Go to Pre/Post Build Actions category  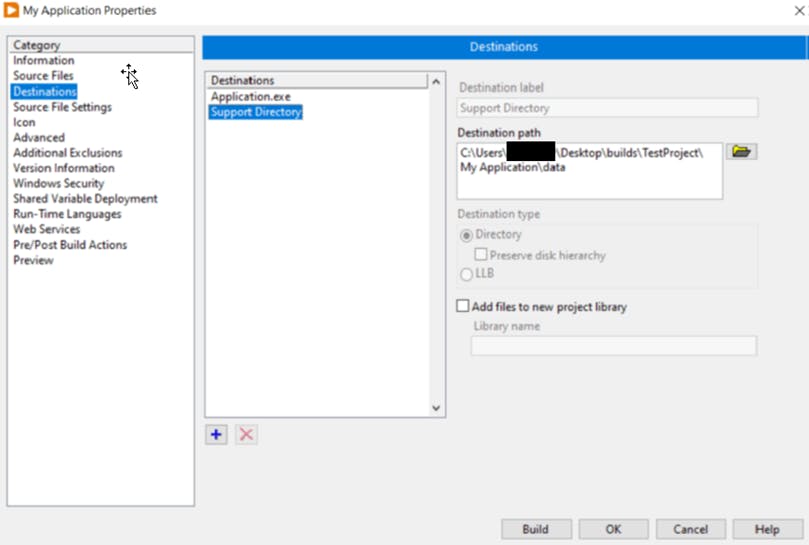pos(70,245)
